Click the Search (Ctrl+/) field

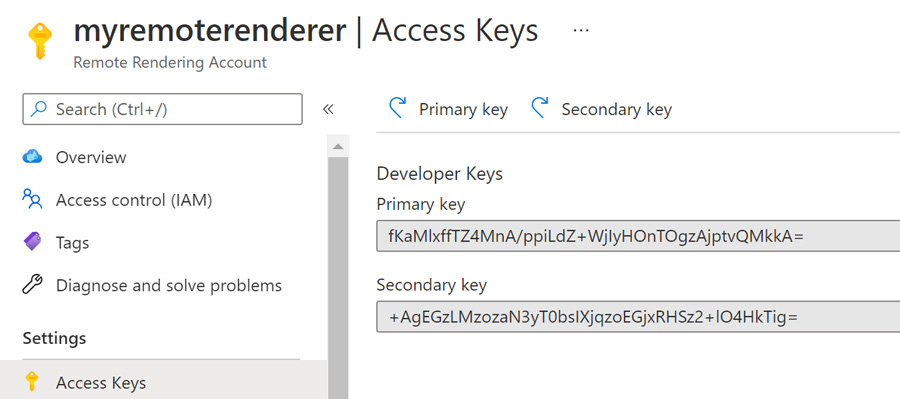pos(162,109)
